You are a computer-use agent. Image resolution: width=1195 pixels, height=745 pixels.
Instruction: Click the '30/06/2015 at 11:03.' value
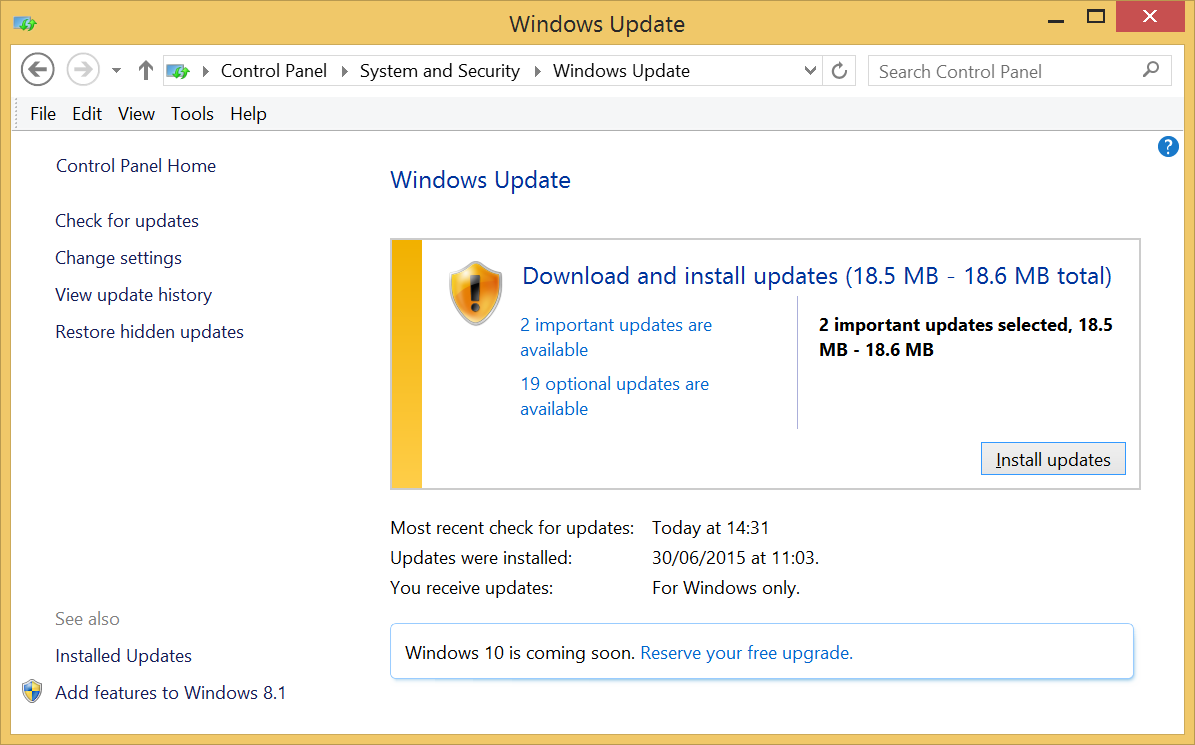pos(735,558)
